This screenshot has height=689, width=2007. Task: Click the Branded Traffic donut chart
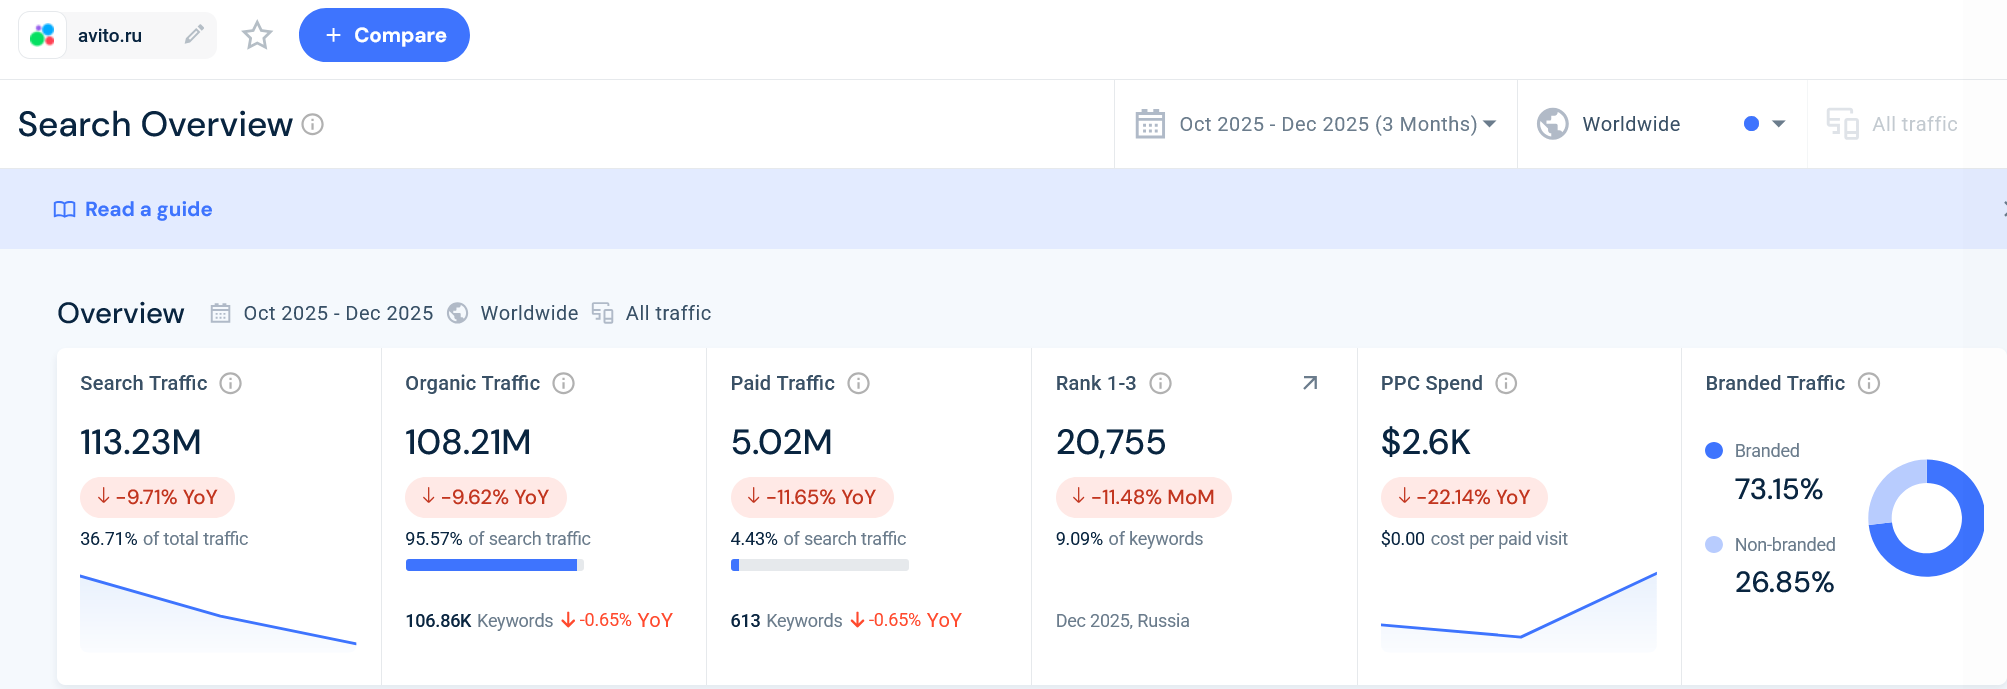point(1925,518)
